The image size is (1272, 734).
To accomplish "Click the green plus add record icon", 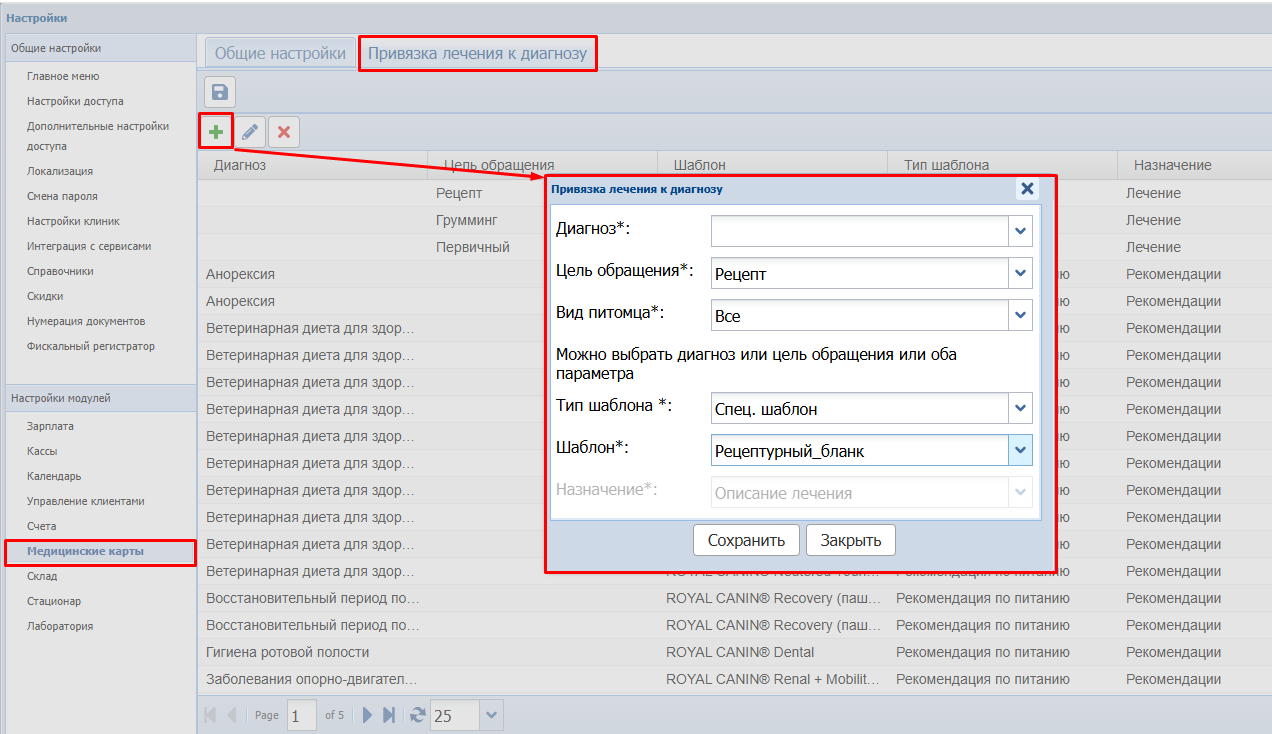I will (x=216, y=131).
